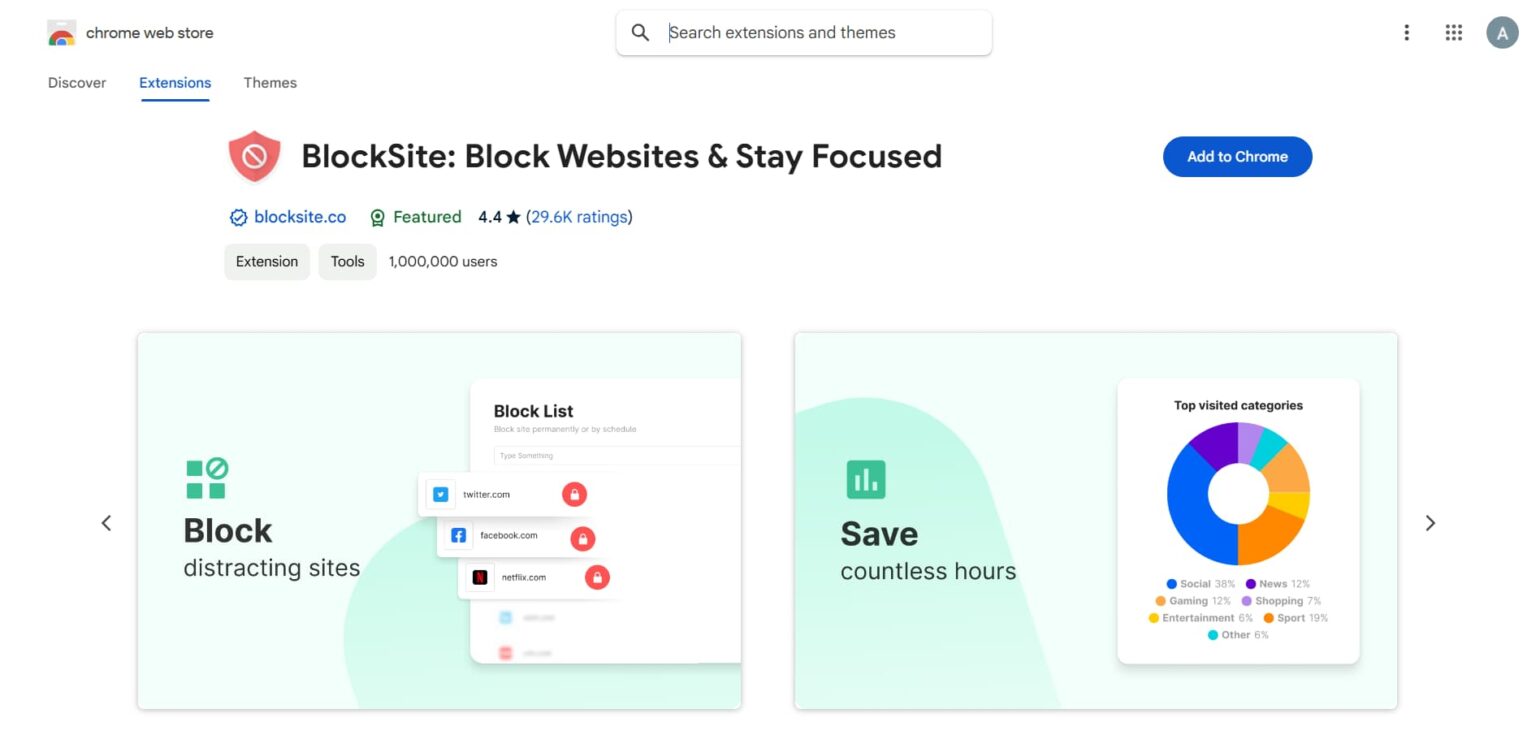Switch to the Discover tab

[x=77, y=83]
